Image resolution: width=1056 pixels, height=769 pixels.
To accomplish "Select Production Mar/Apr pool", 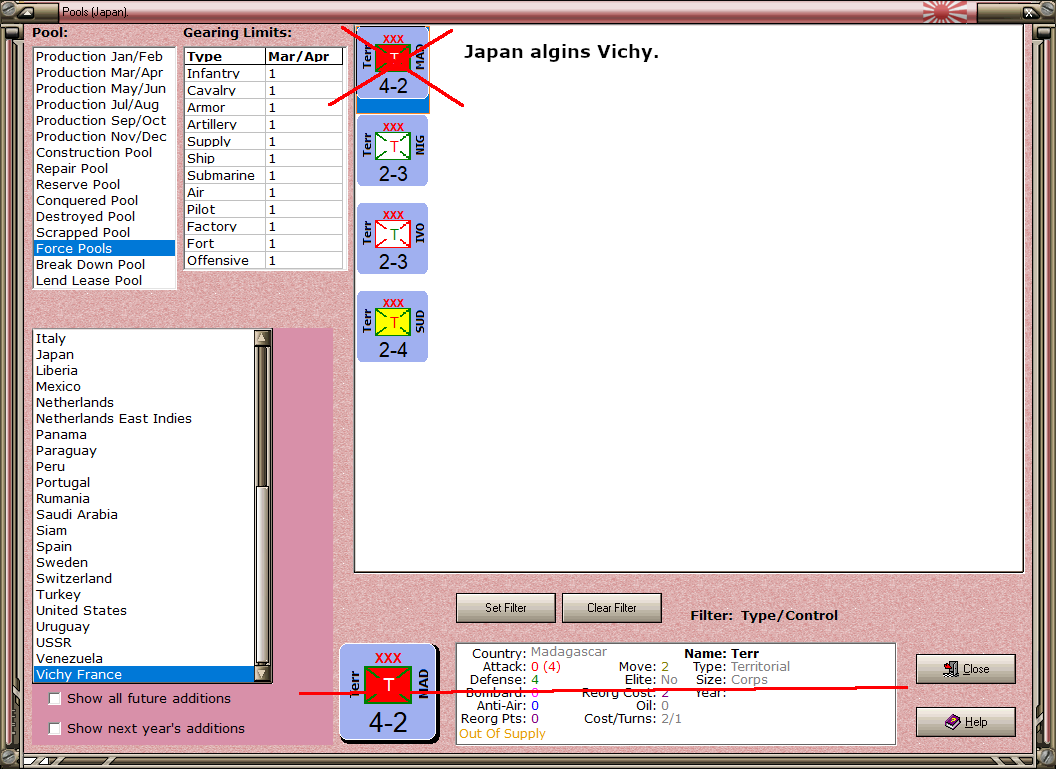I will [x=104, y=73].
